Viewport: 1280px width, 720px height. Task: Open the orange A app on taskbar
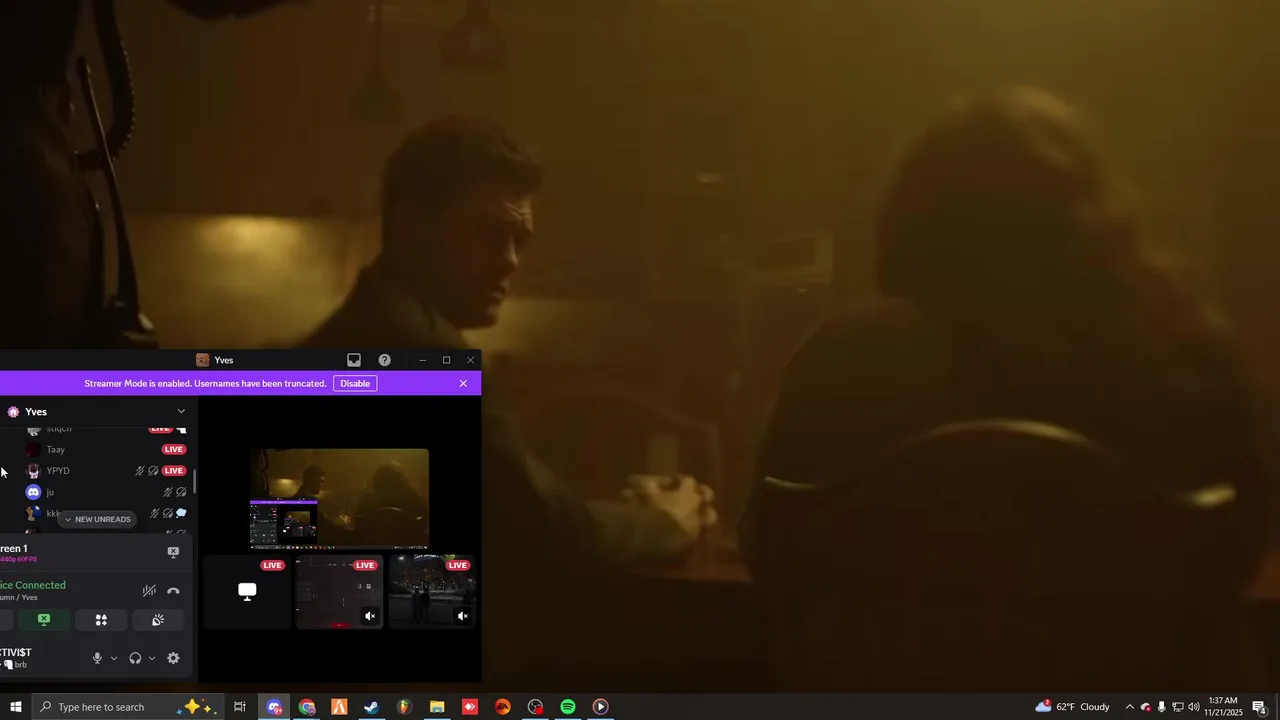pos(339,707)
